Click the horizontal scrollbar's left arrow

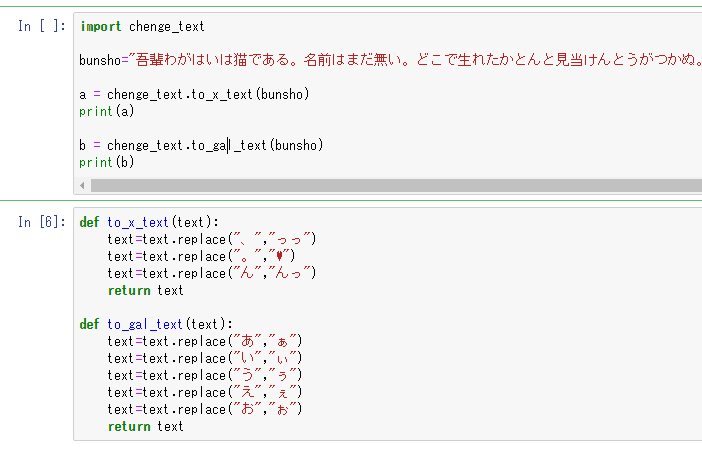[x=82, y=185]
